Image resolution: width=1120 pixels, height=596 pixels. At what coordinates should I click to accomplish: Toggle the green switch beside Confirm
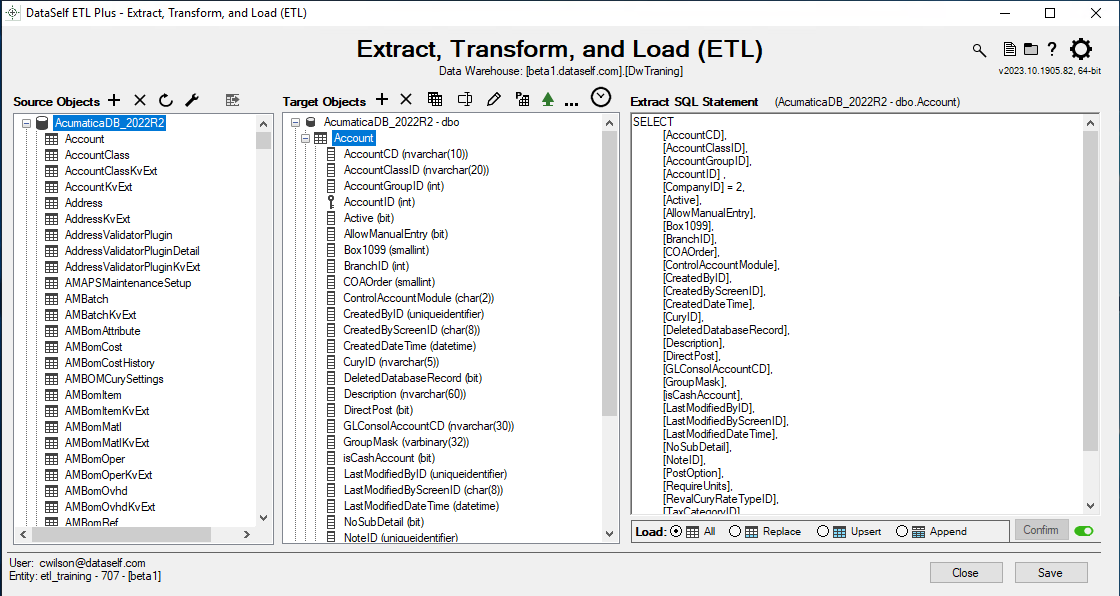coord(1083,531)
